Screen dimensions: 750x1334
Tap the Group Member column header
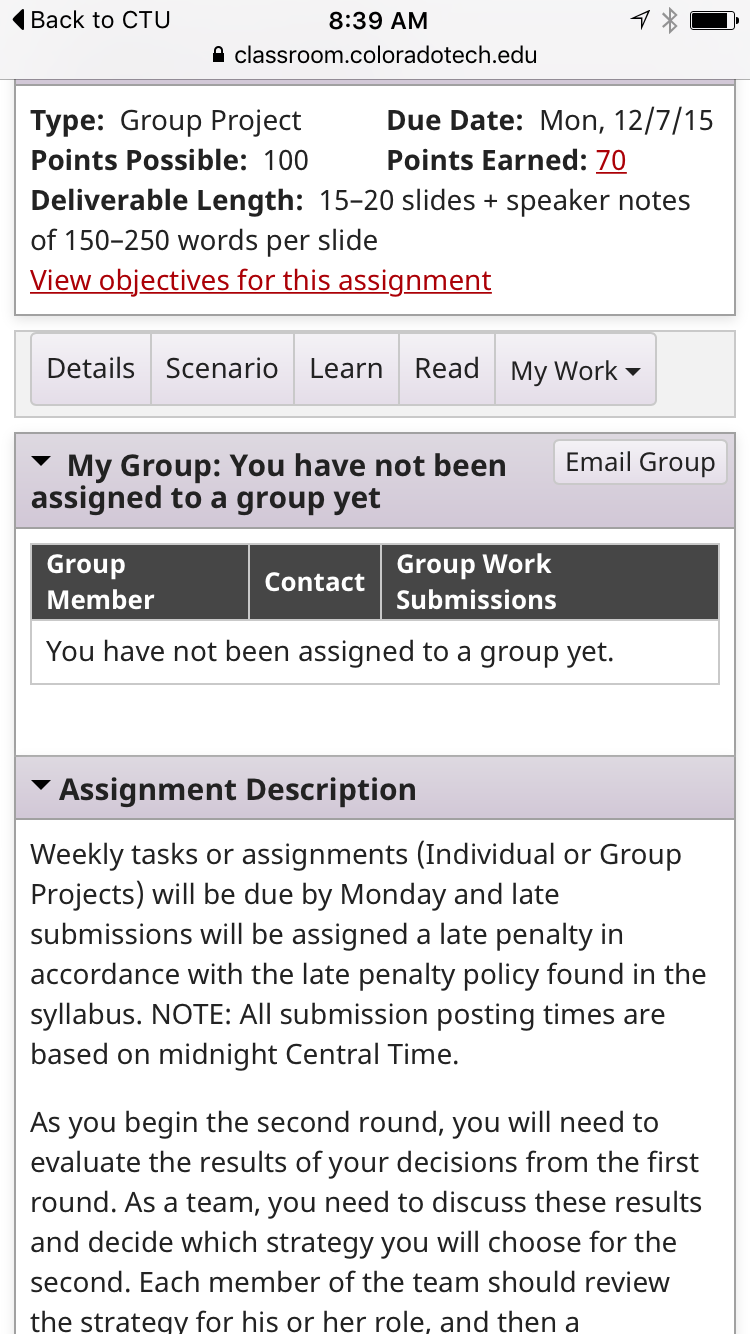[x=140, y=582]
